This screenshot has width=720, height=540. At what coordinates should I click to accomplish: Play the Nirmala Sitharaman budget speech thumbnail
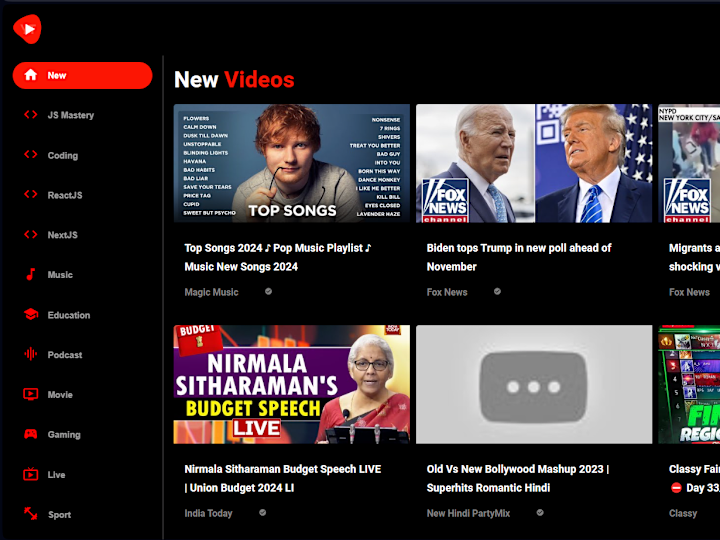(x=292, y=384)
